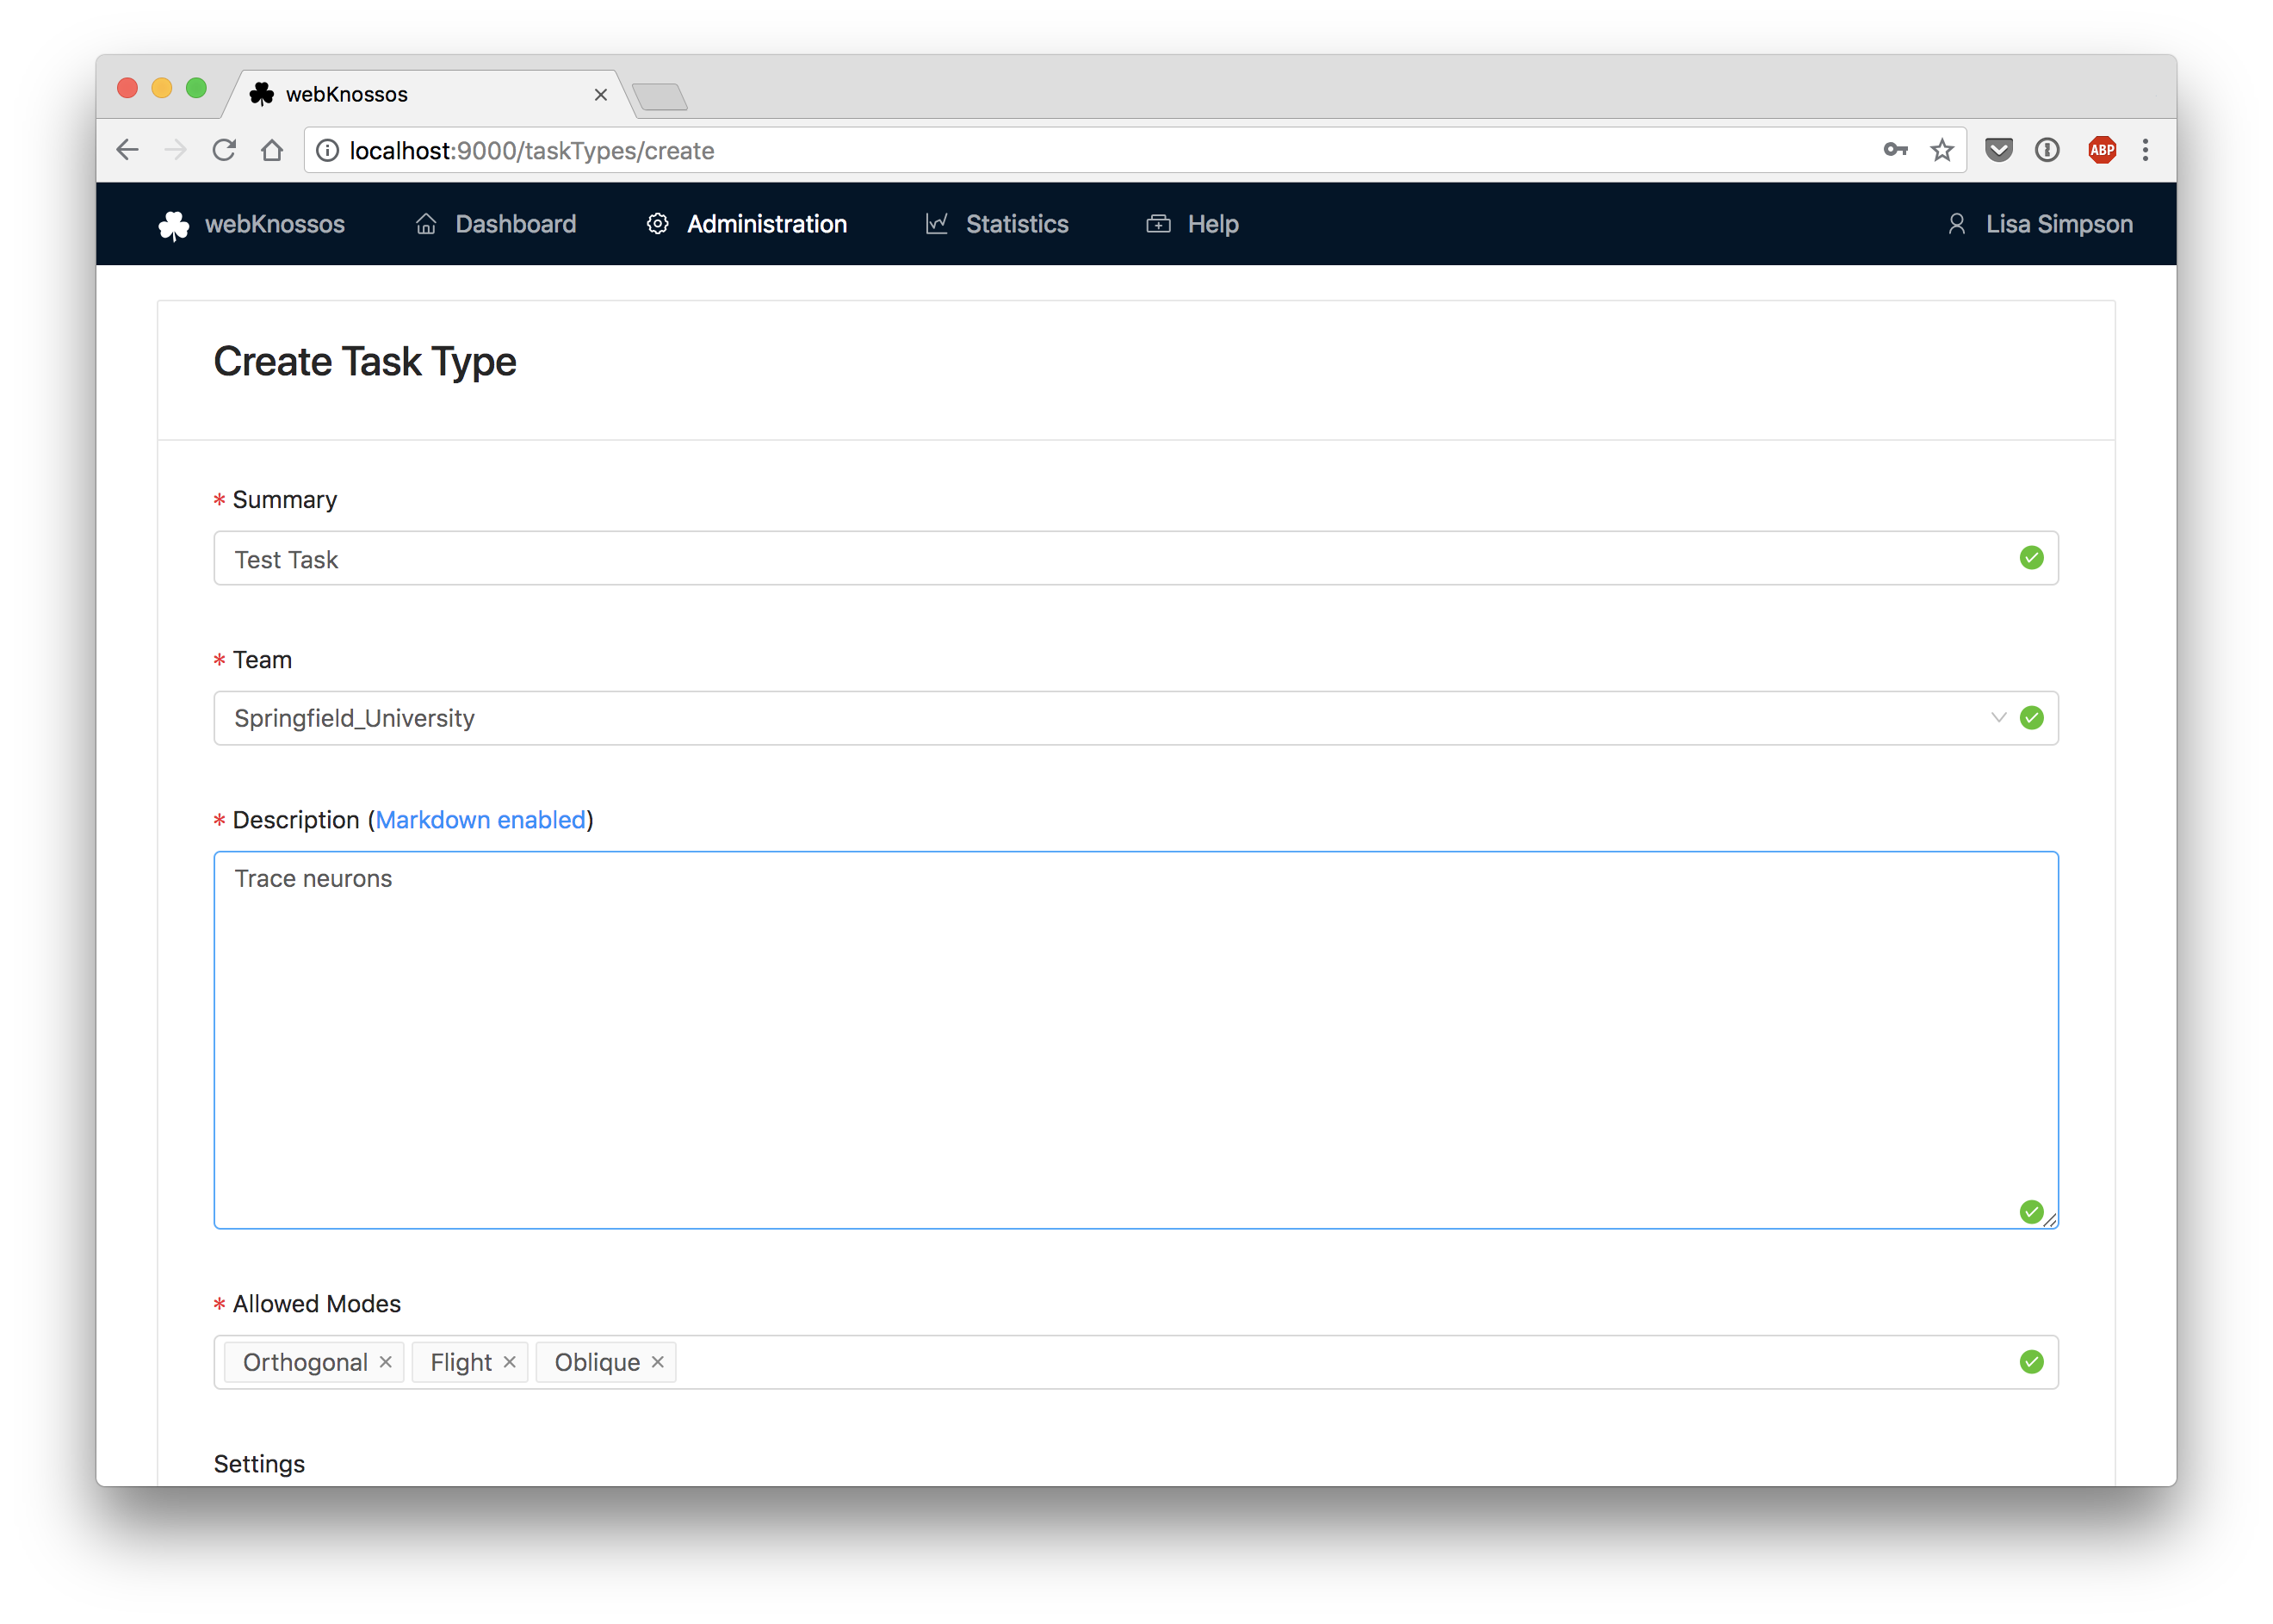Open the Lisa Simpson user menu
The image size is (2273, 1624).
[x=2040, y=224]
